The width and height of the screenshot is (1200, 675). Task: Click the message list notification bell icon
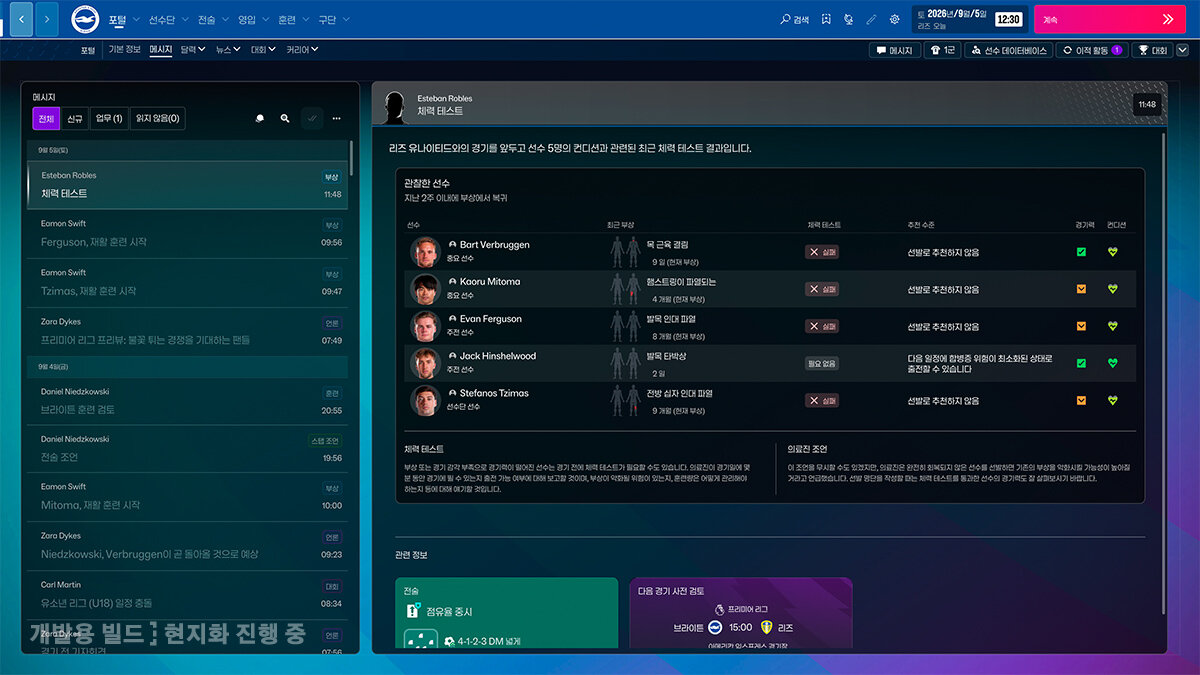(260, 118)
